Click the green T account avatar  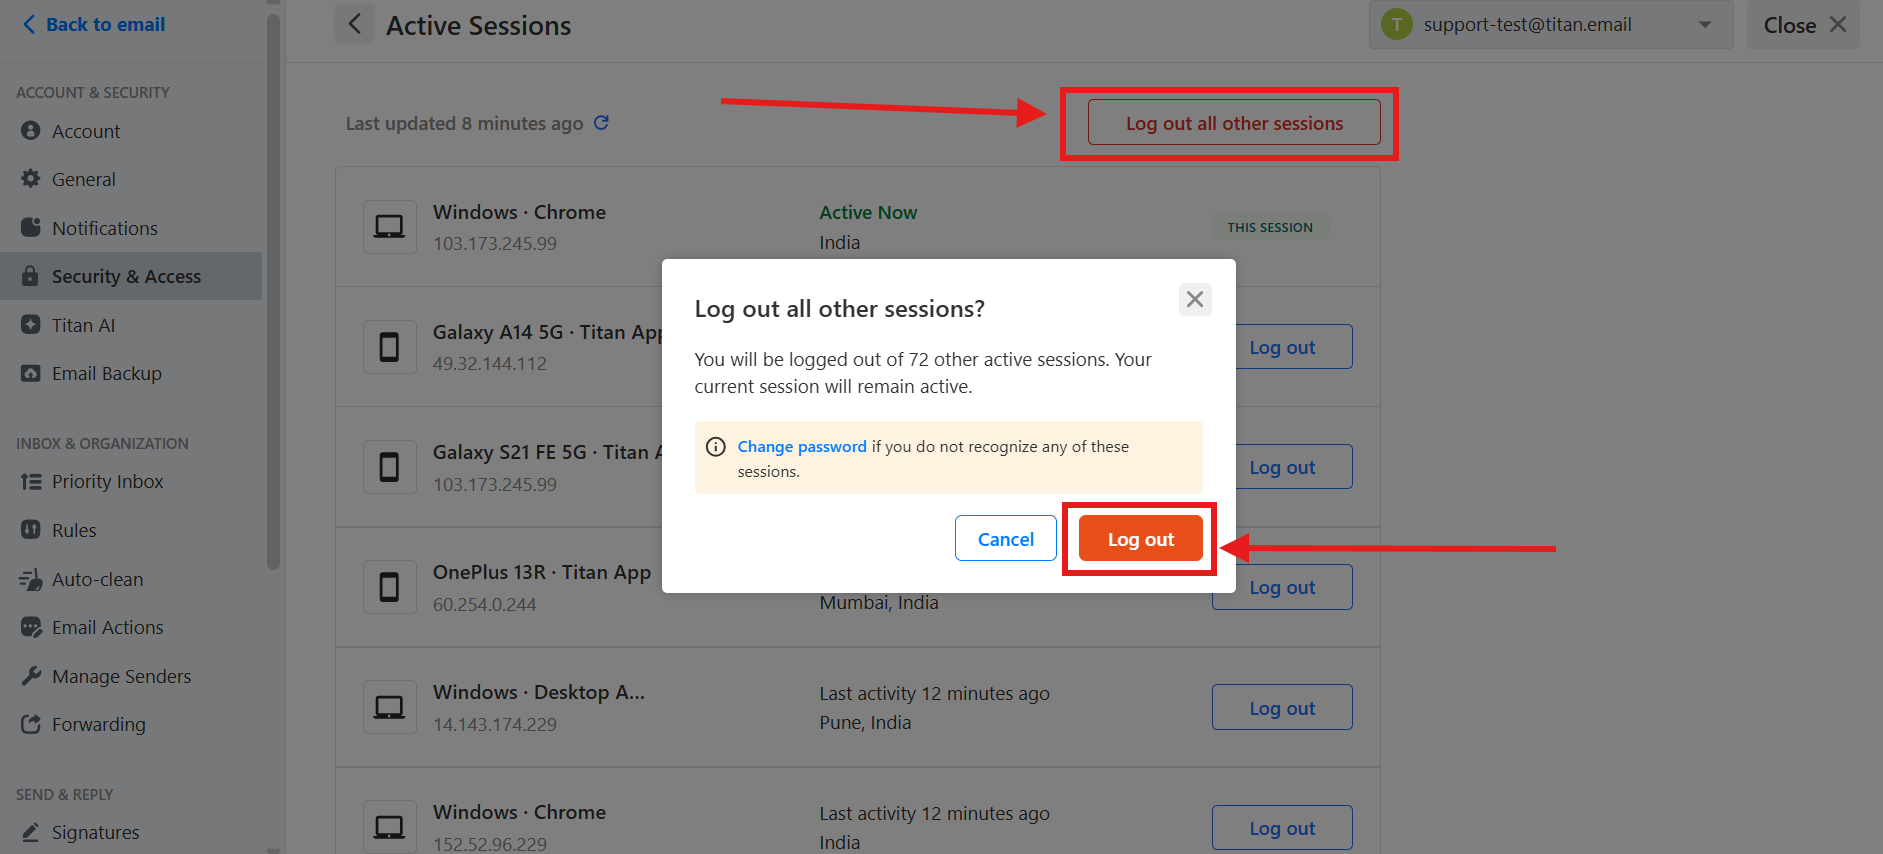(1397, 24)
